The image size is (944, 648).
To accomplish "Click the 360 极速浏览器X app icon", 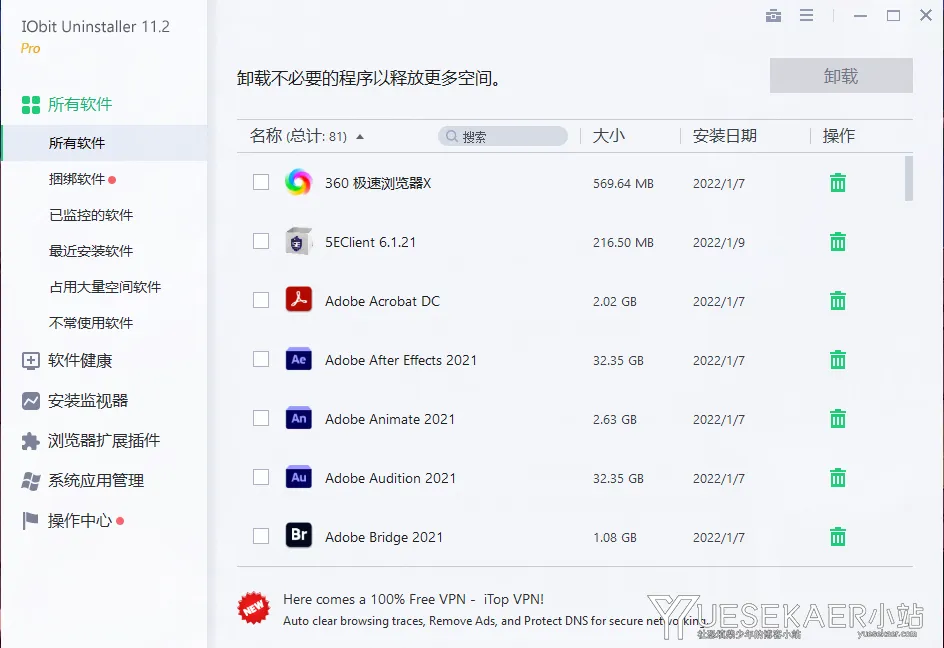I will pos(298,182).
